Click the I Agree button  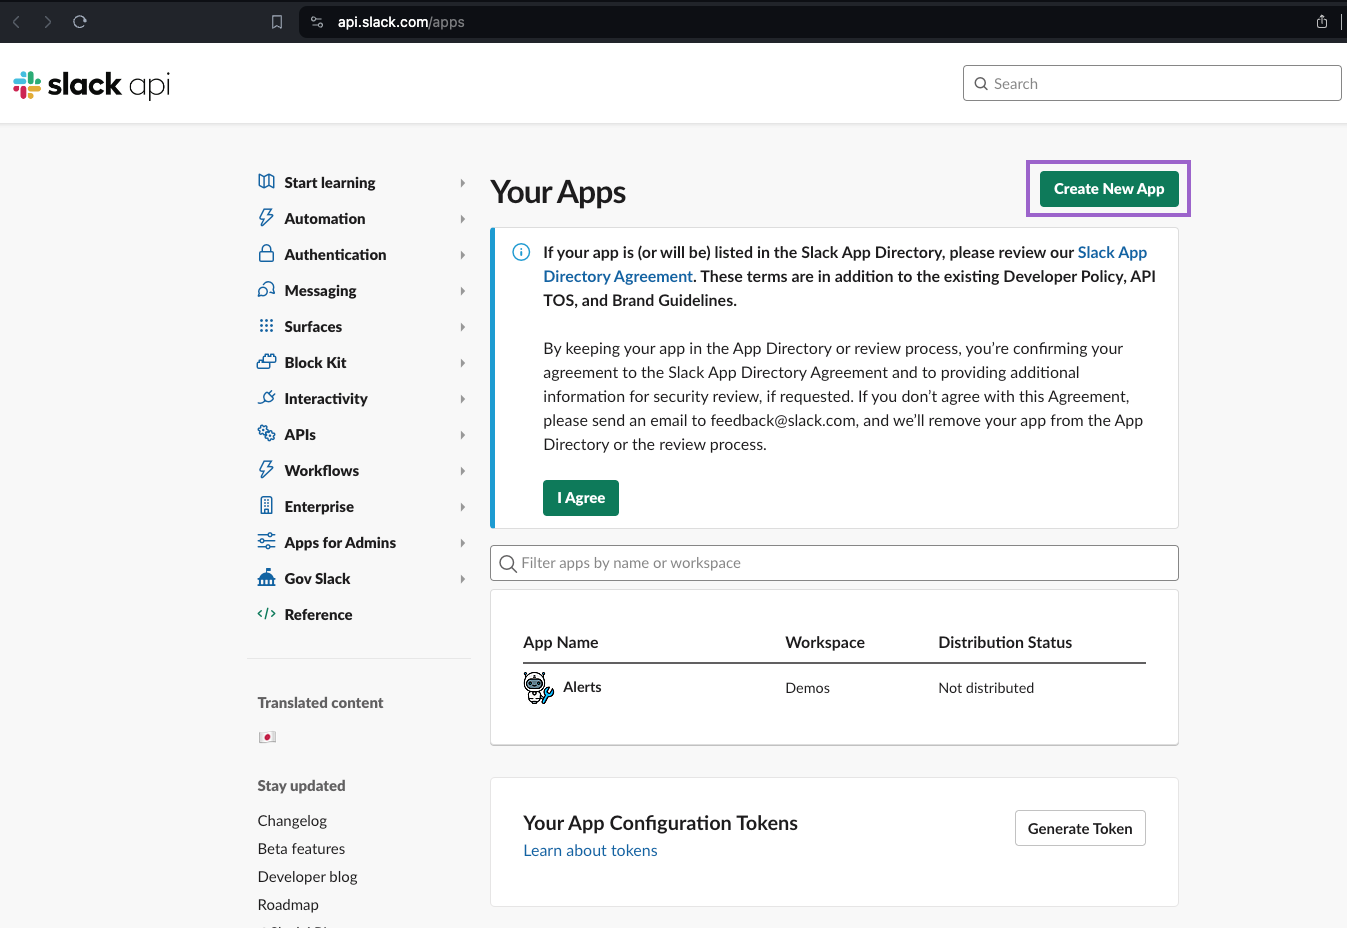[x=580, y=498]
